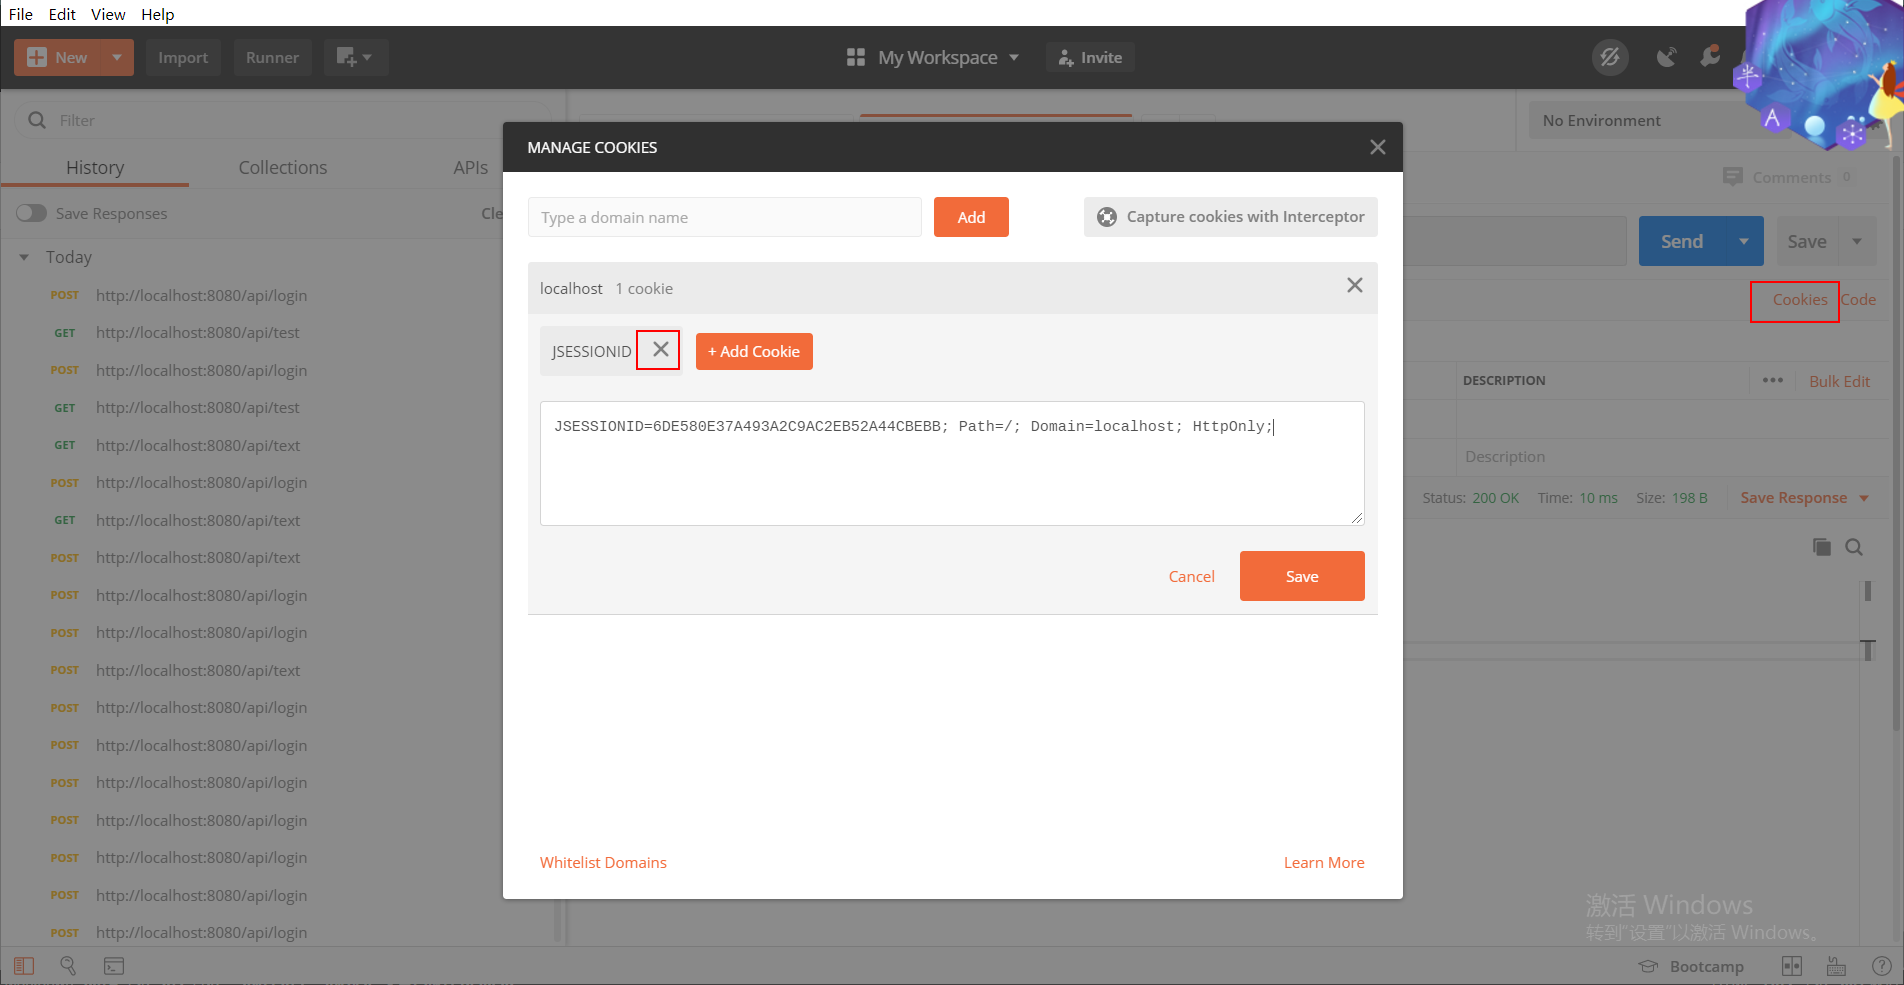
Task: Switch to the Collections tab
Action: [282, 167]
